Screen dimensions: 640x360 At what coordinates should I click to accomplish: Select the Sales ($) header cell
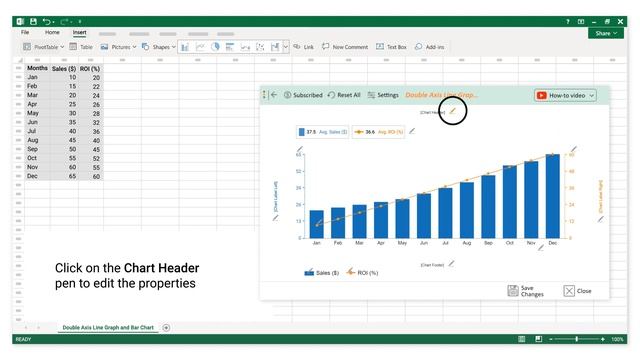(64, 69)
